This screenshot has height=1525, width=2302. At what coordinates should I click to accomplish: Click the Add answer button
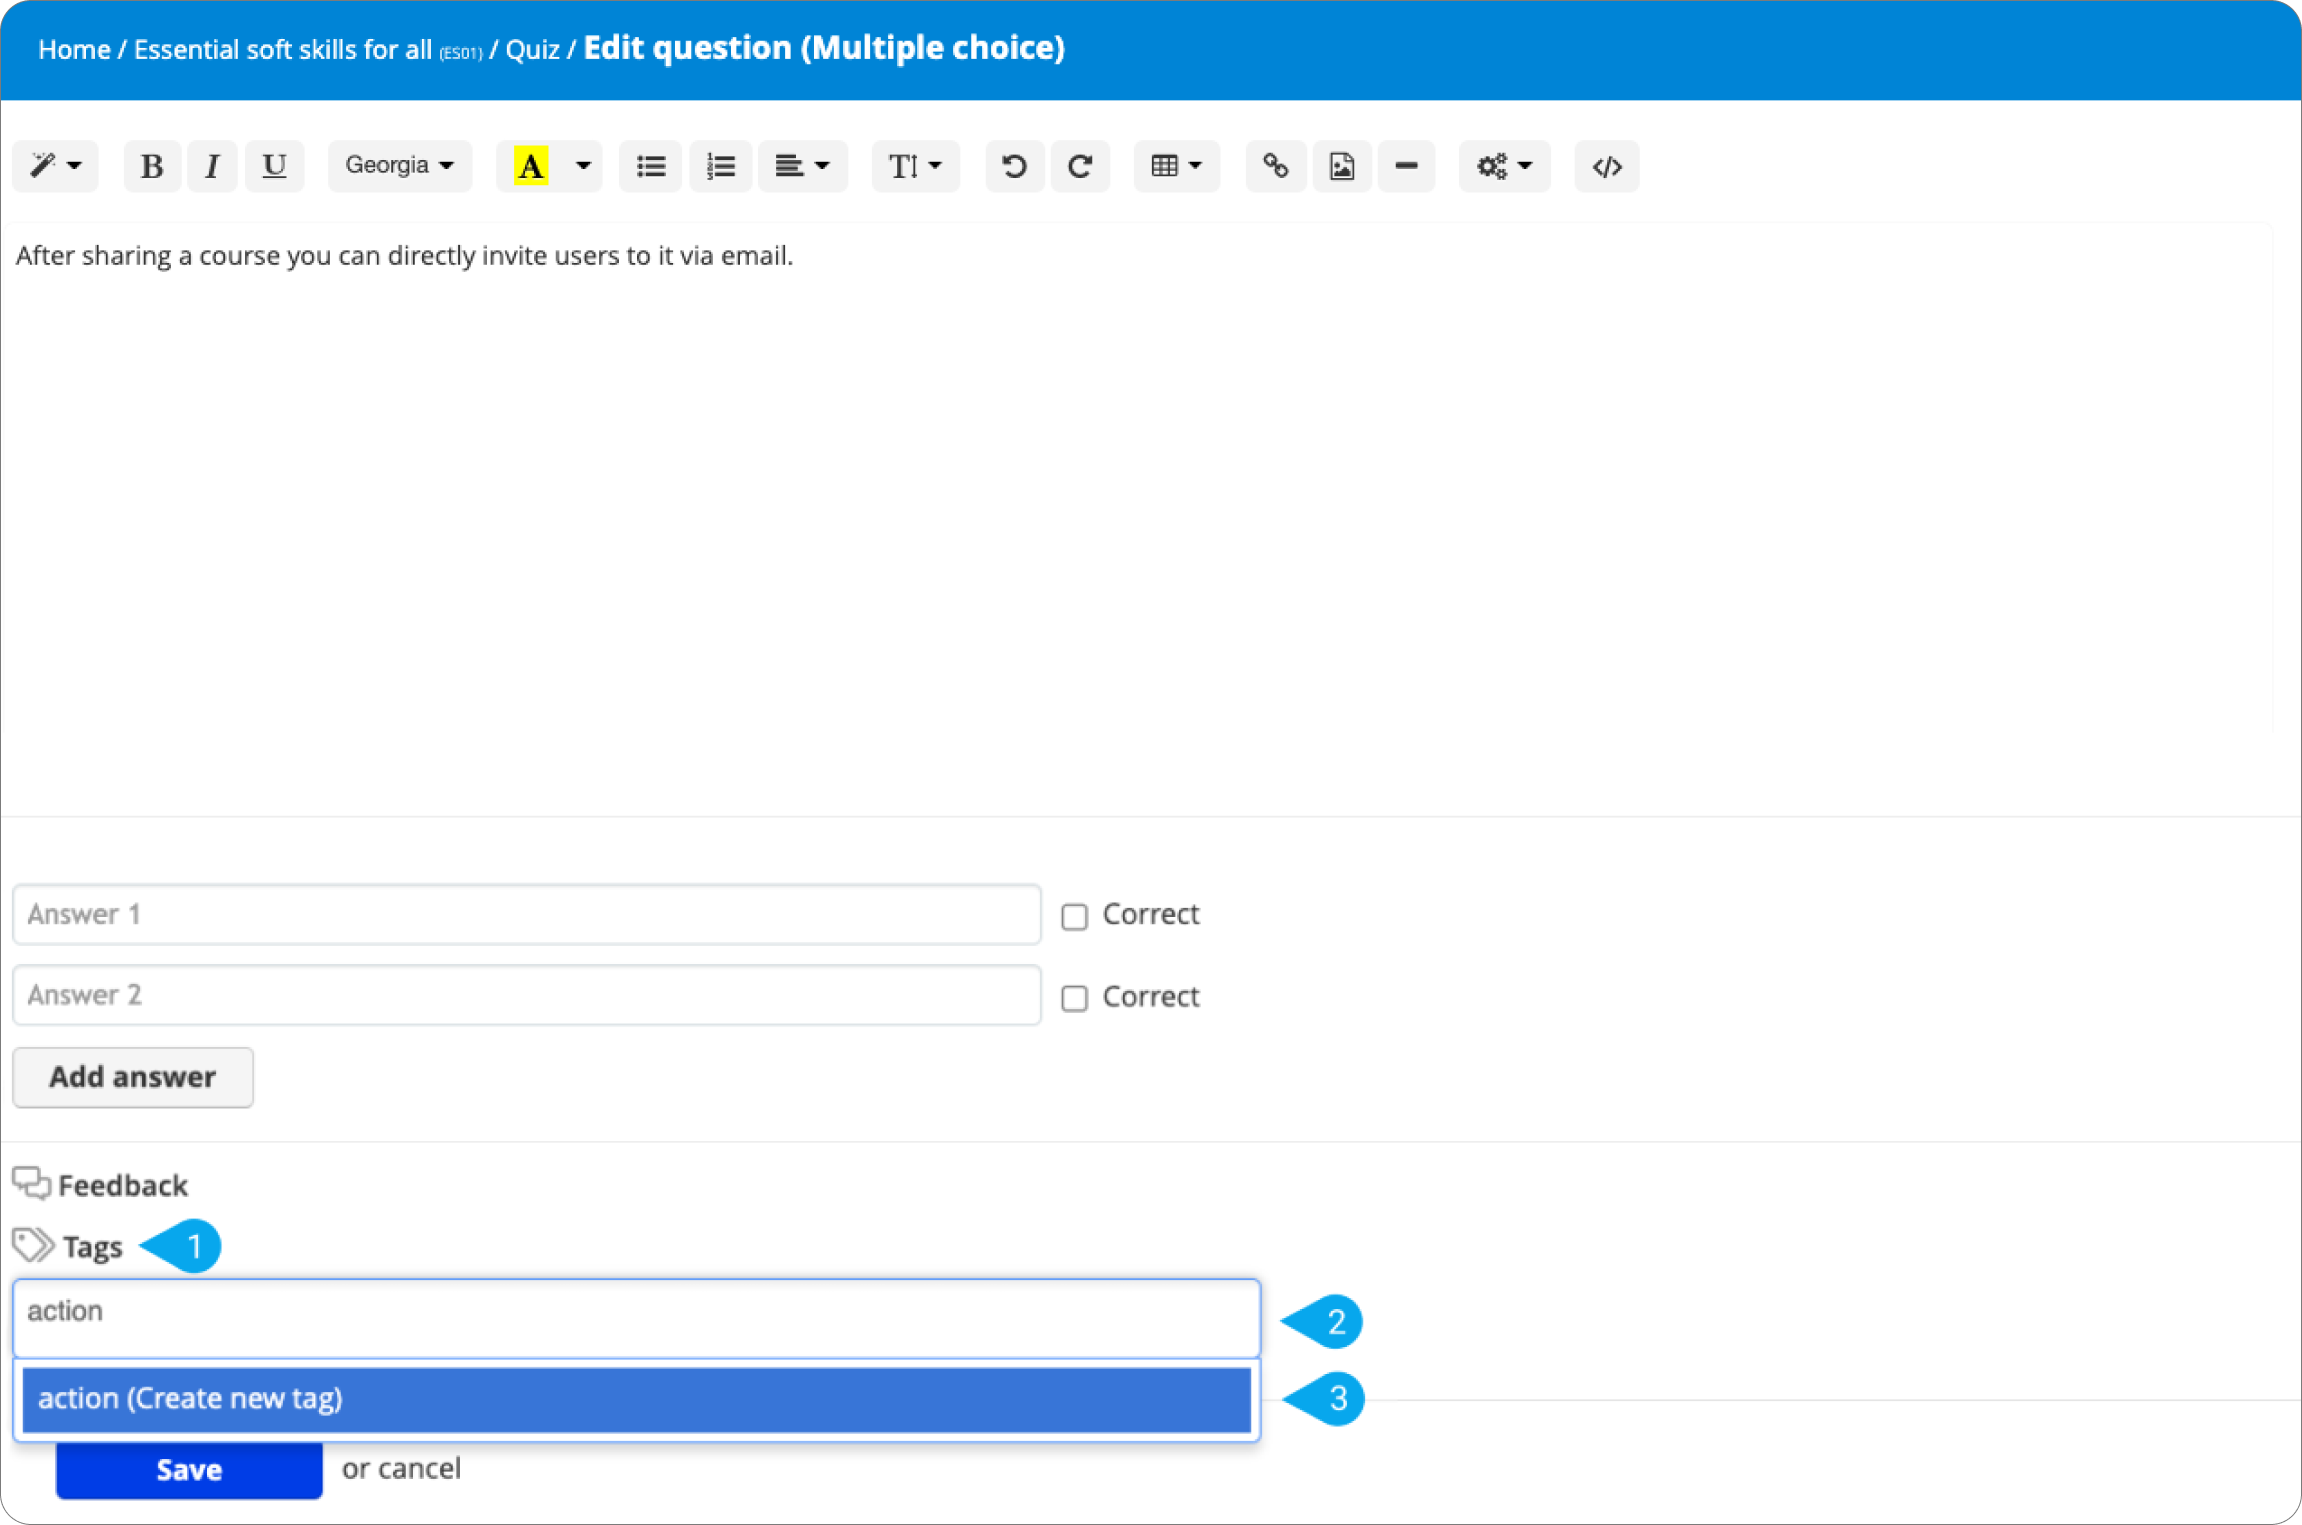click(132, 1077)
